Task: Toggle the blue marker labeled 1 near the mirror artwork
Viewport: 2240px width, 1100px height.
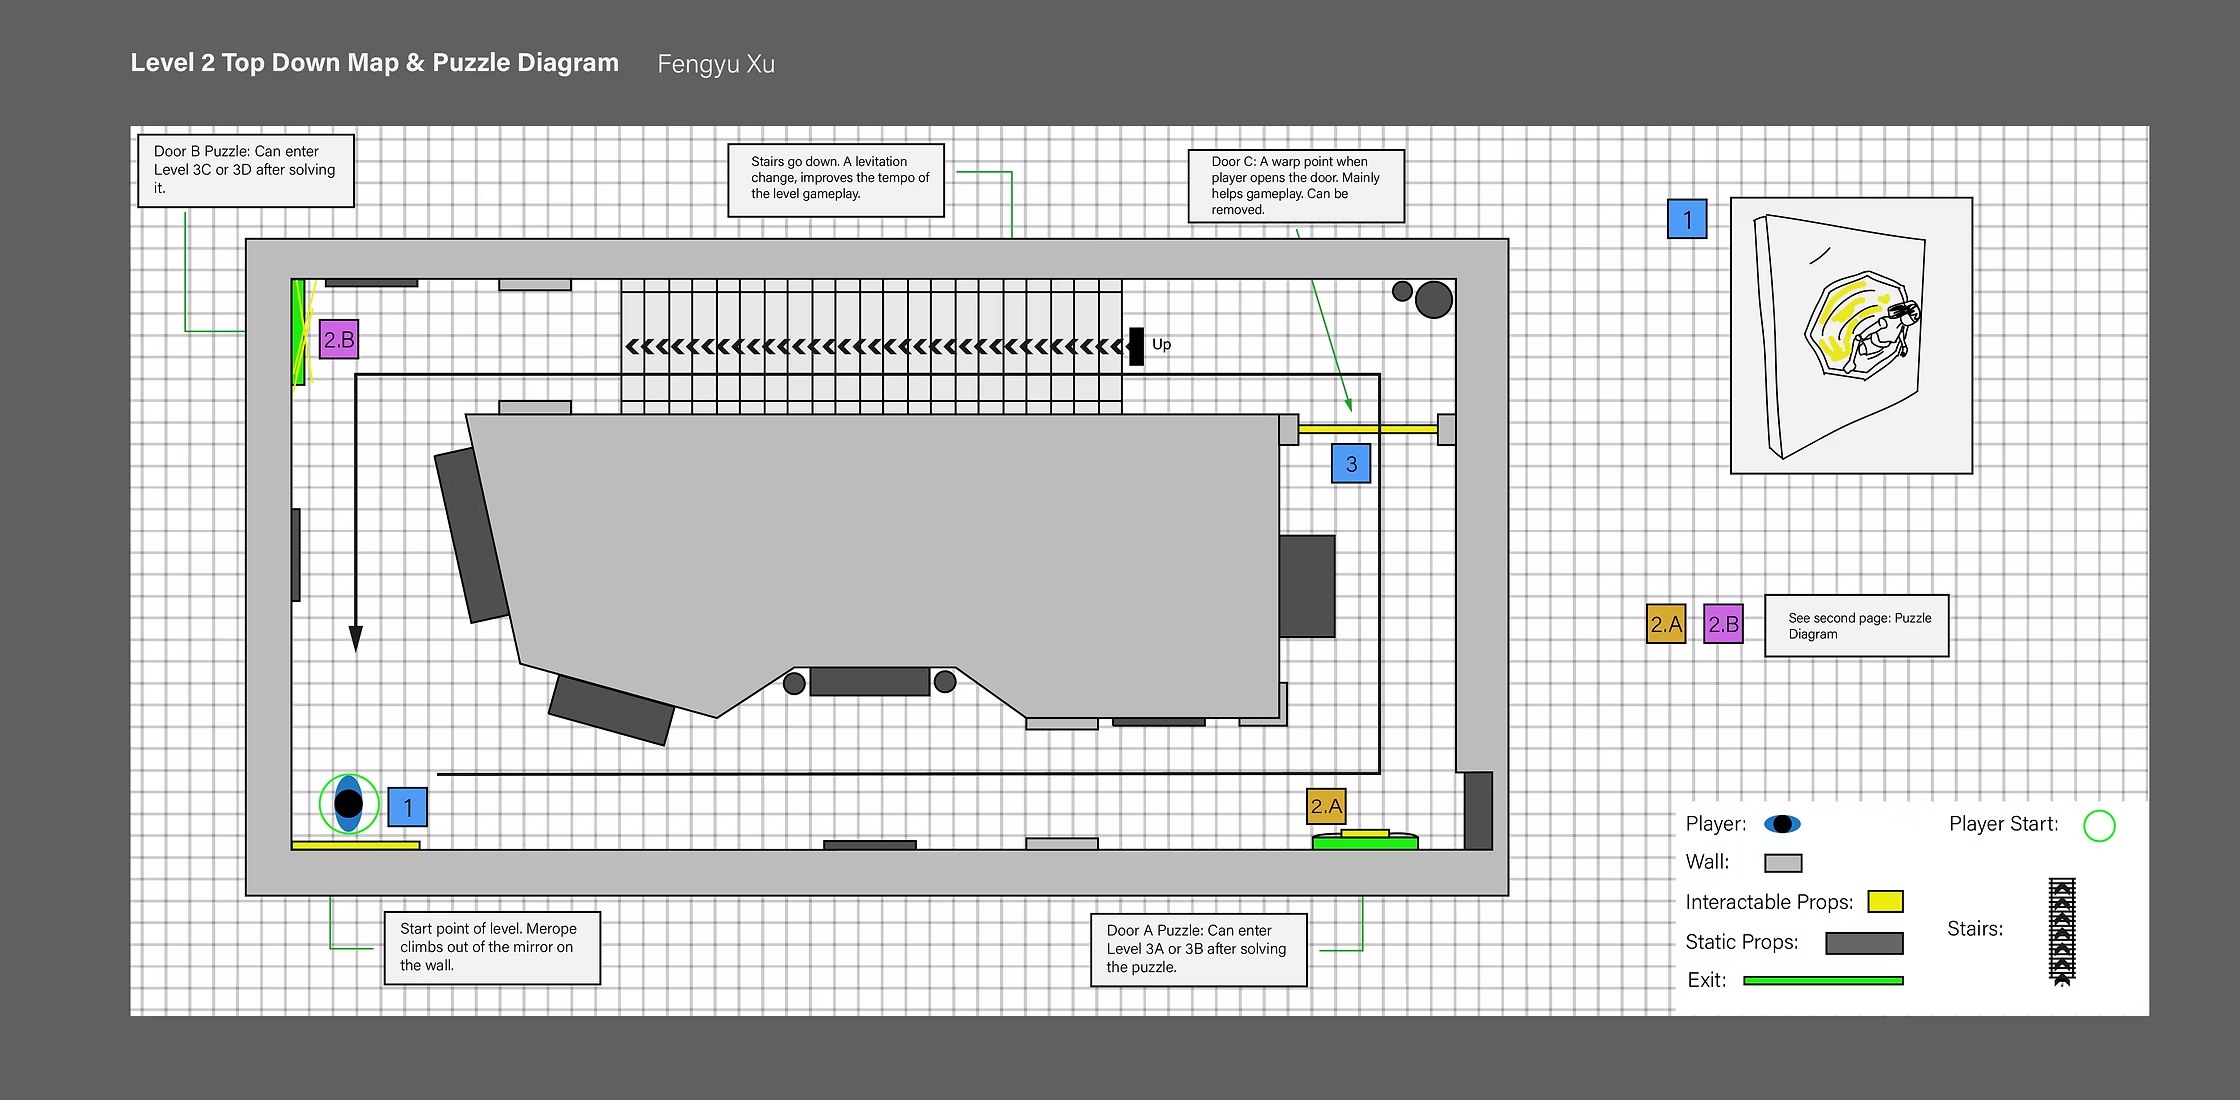Action: pos(1687,219)
